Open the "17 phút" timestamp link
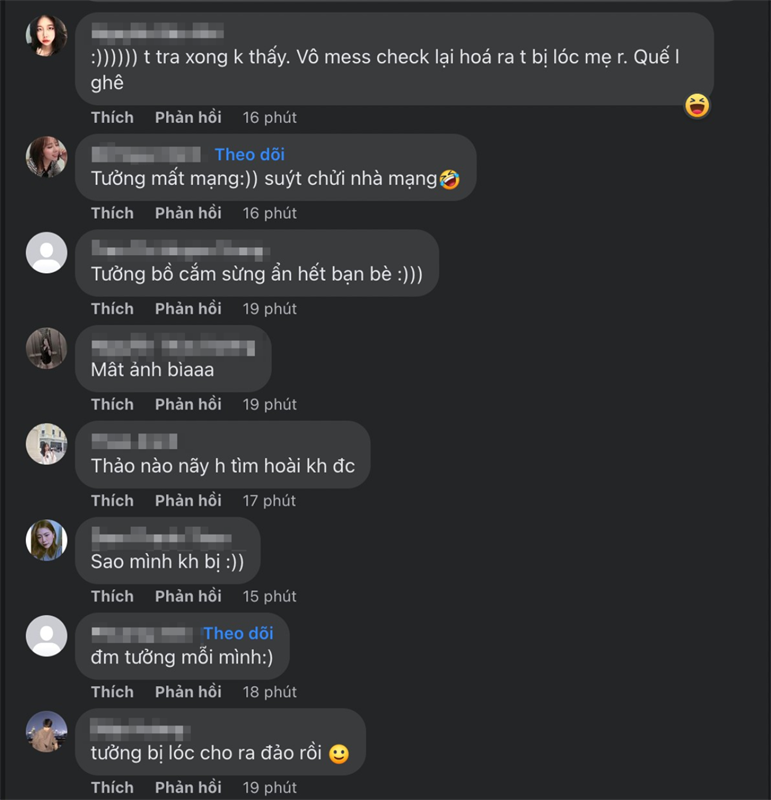The height and width of the screenshot is (800, 771). [x=269, y=500]
